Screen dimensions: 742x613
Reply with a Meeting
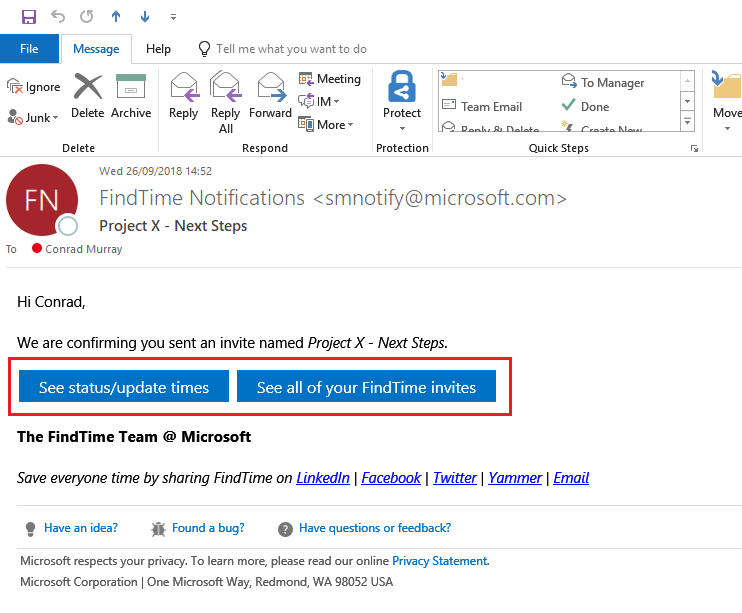pyautogui.click(x=330, y=79)
